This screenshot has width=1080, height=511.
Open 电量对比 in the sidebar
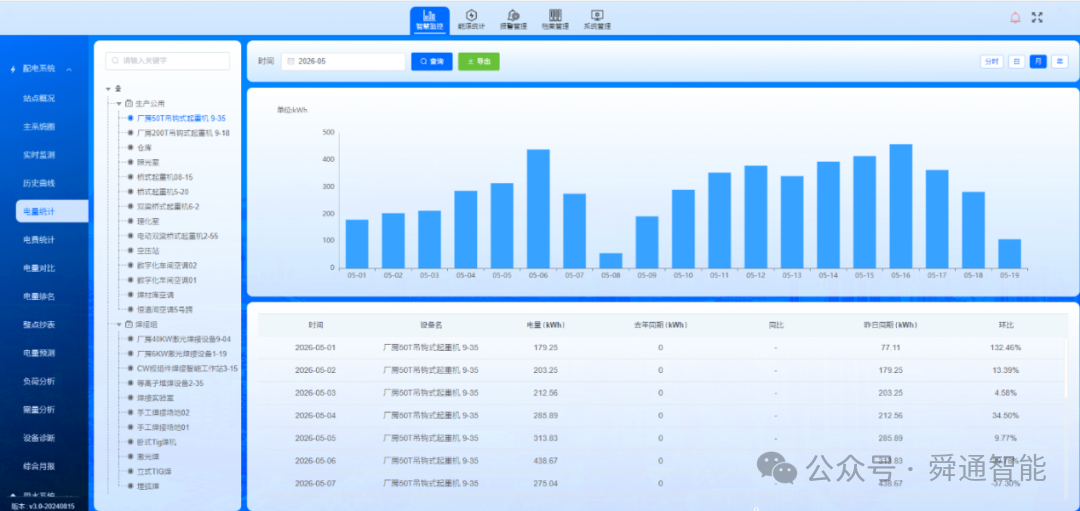tap(39, 268)
